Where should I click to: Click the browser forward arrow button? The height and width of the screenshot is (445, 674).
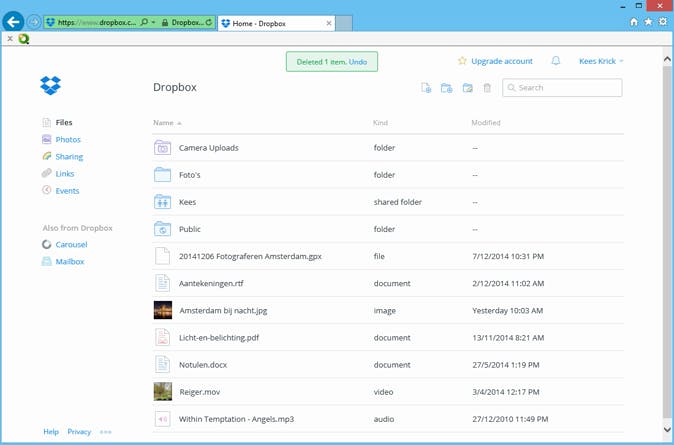point(34,22)
